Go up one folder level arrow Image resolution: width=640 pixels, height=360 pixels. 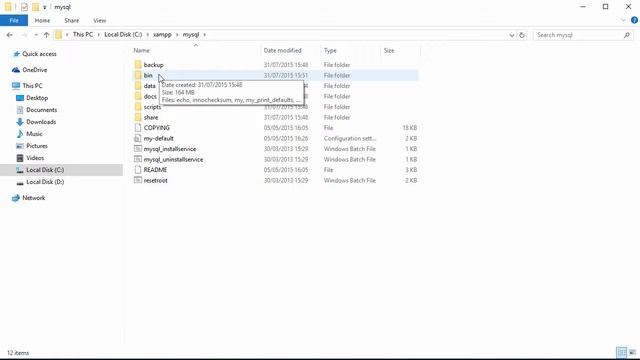point(47,35)
